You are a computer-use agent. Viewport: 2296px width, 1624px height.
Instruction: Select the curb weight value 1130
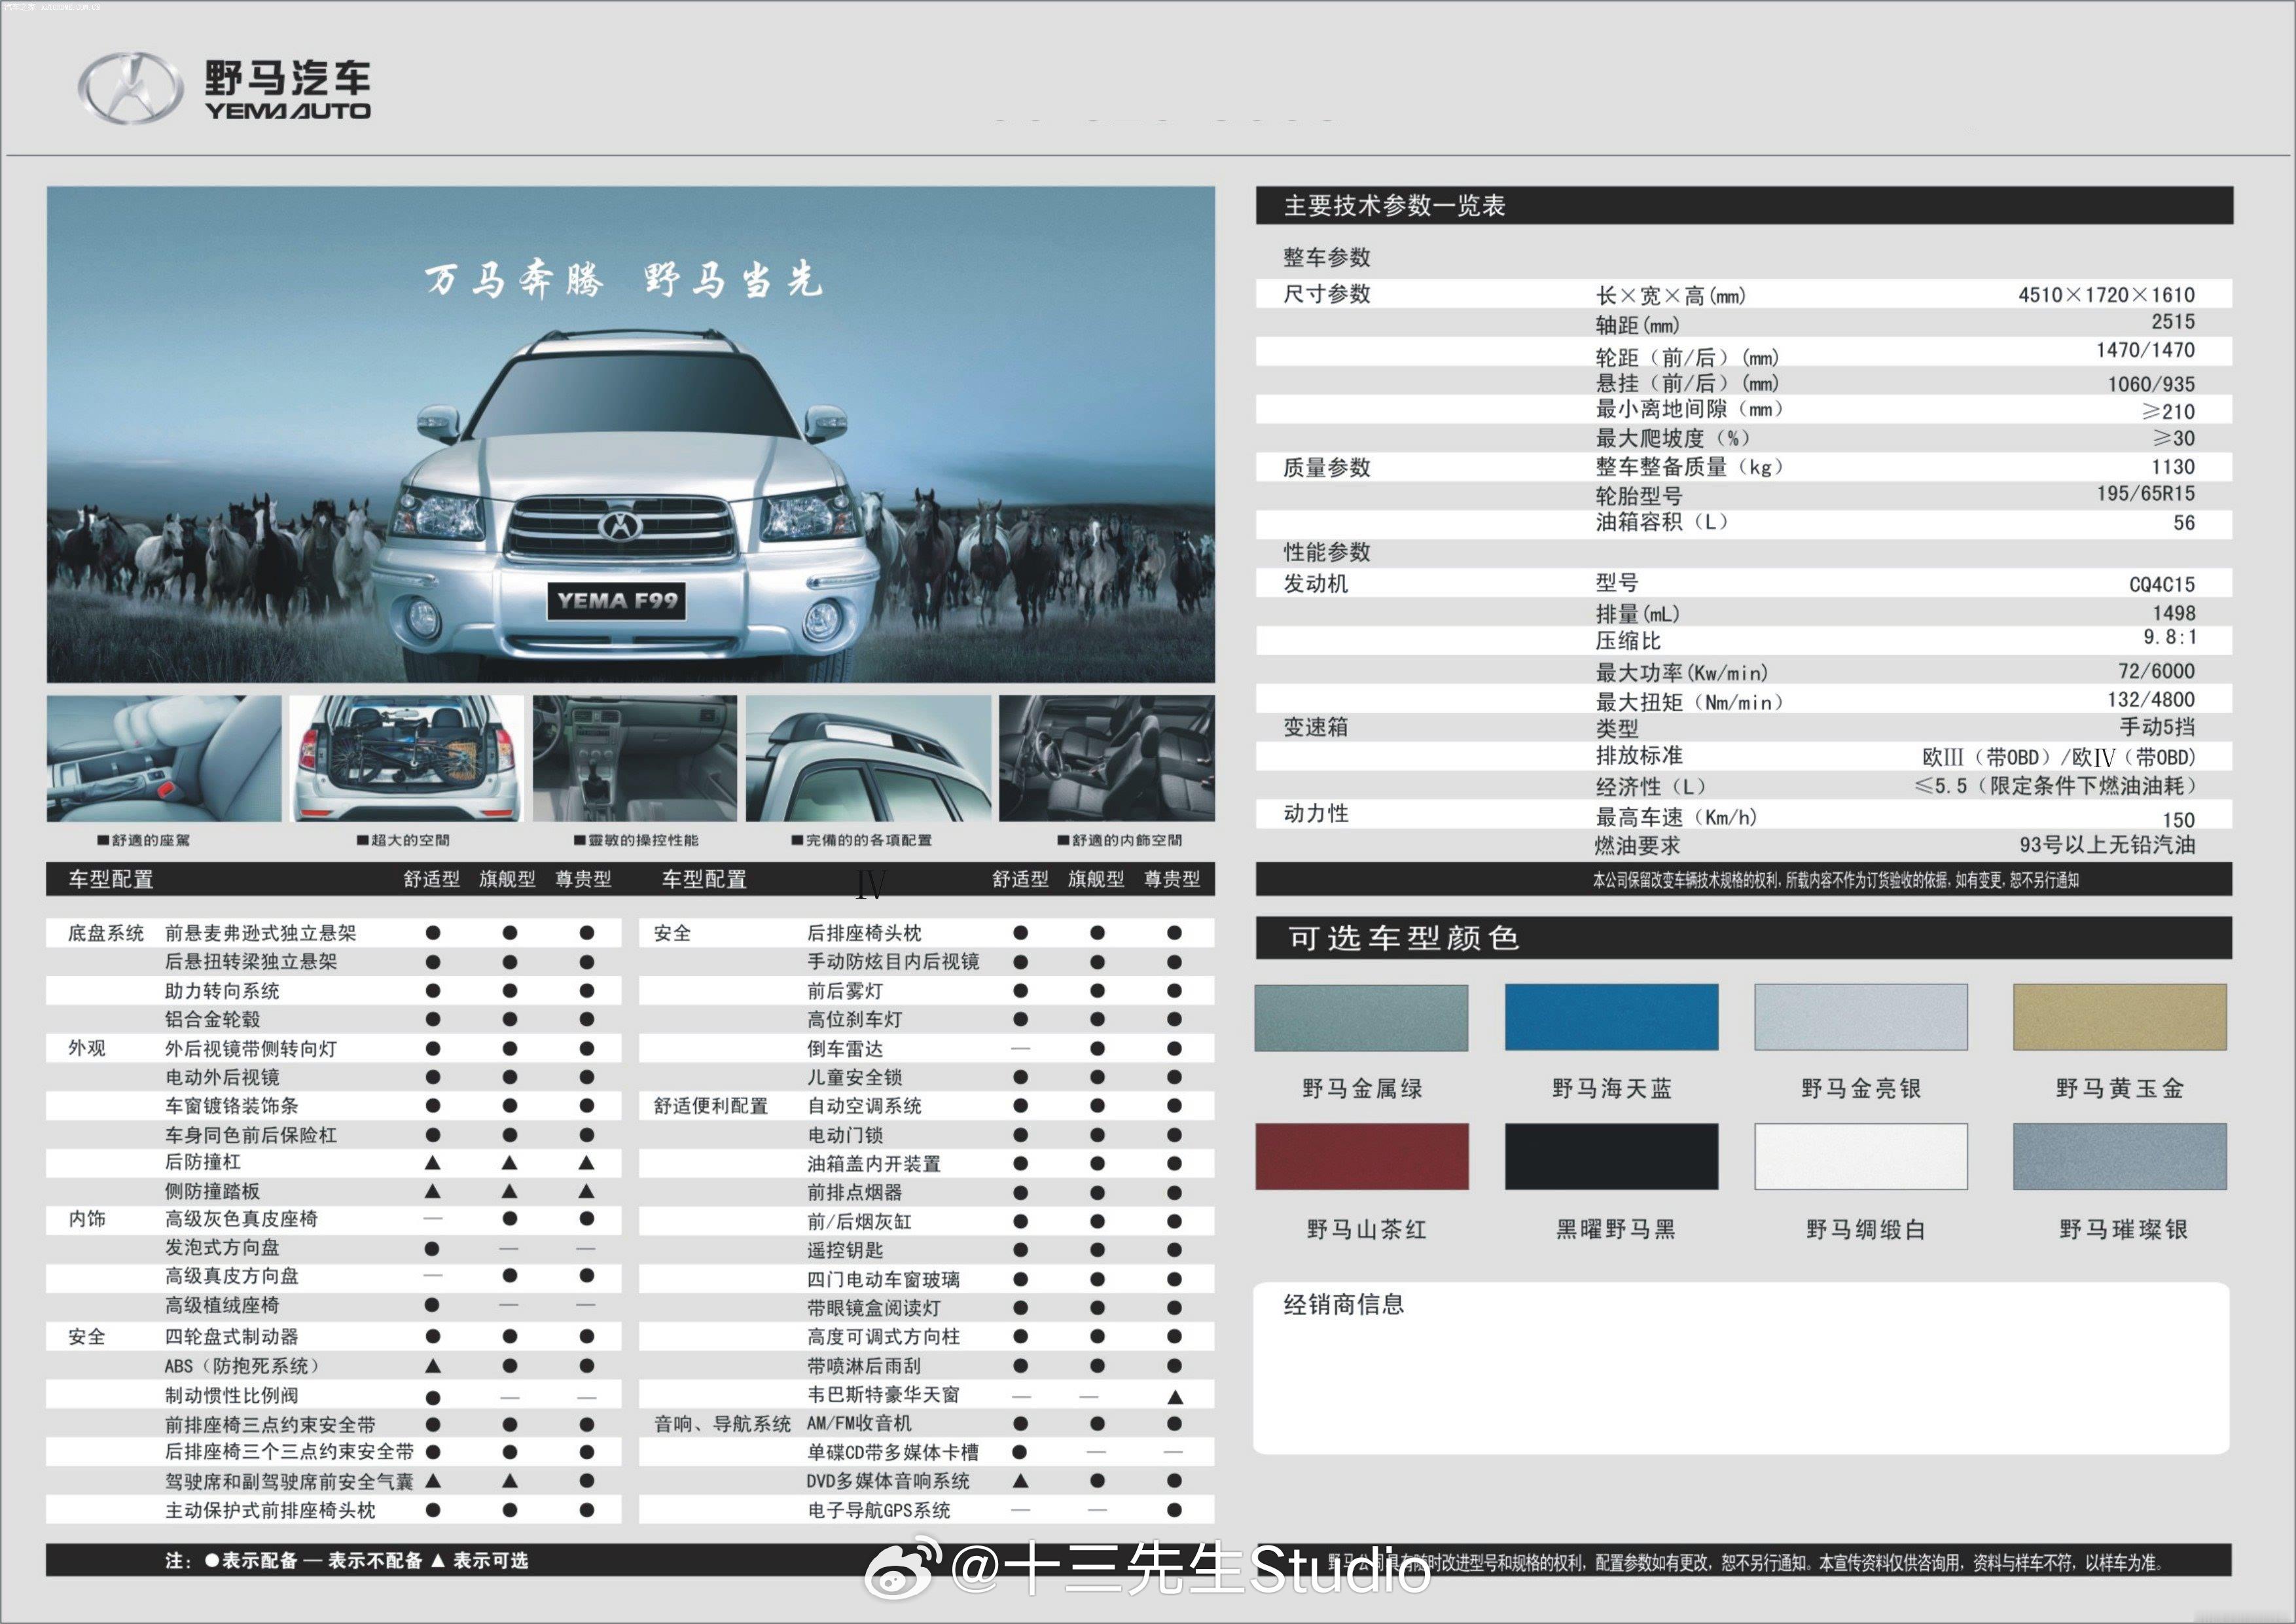coord(2173,467)
